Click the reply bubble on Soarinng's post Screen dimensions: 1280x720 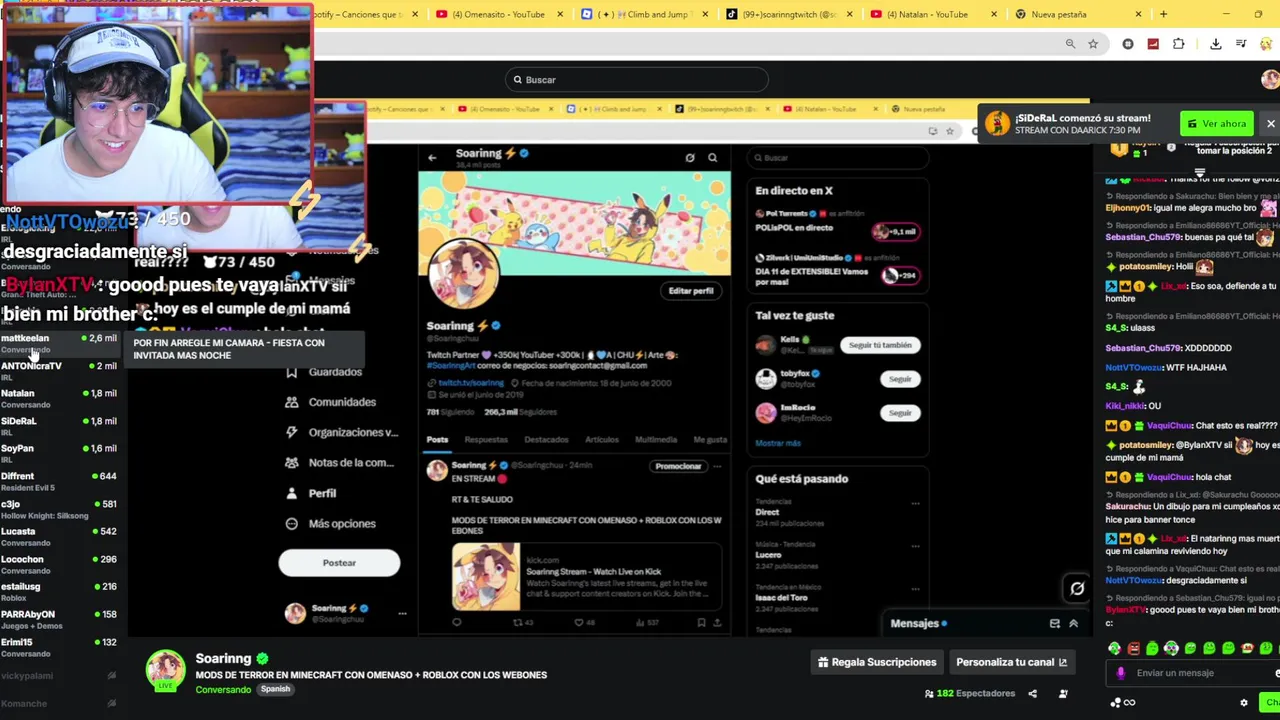click(x=457, y=622)
